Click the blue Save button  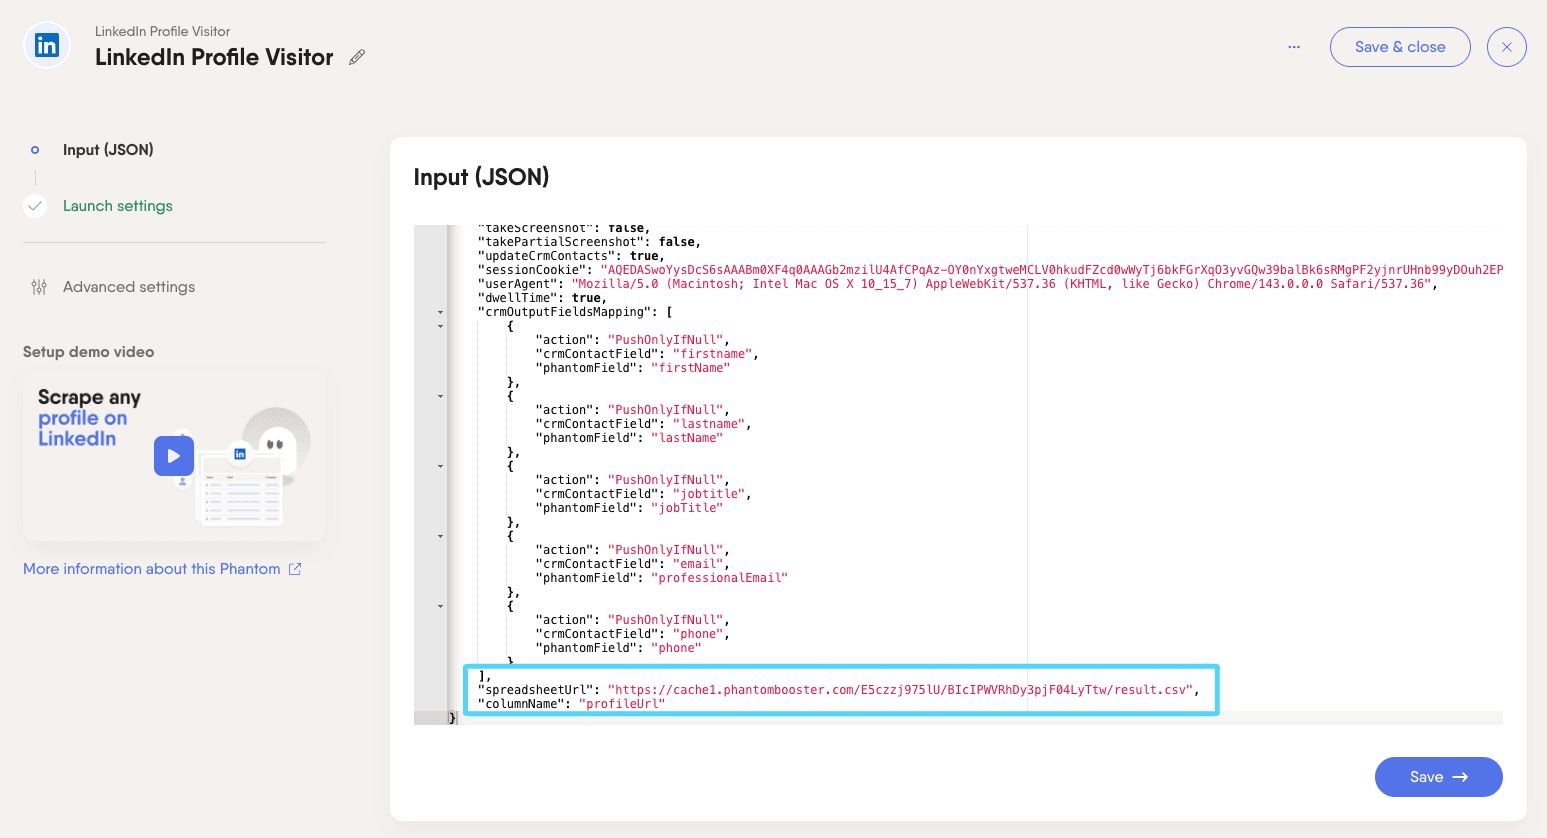click(x=1438, y=777)
